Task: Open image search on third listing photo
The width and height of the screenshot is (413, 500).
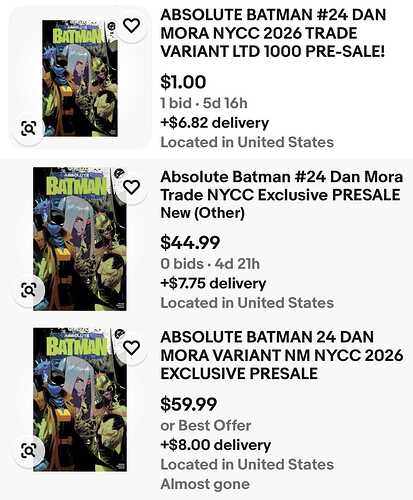Action: pyautogui.click(x=29, y=451)
